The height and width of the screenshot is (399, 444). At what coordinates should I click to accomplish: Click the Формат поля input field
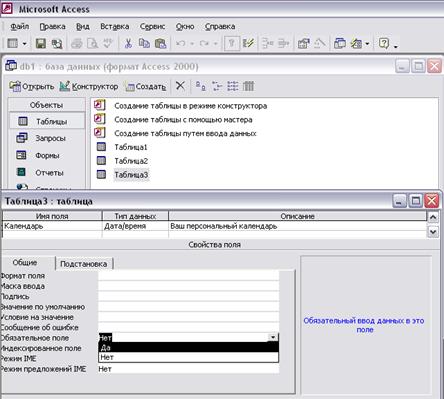[x=189, y=276]
